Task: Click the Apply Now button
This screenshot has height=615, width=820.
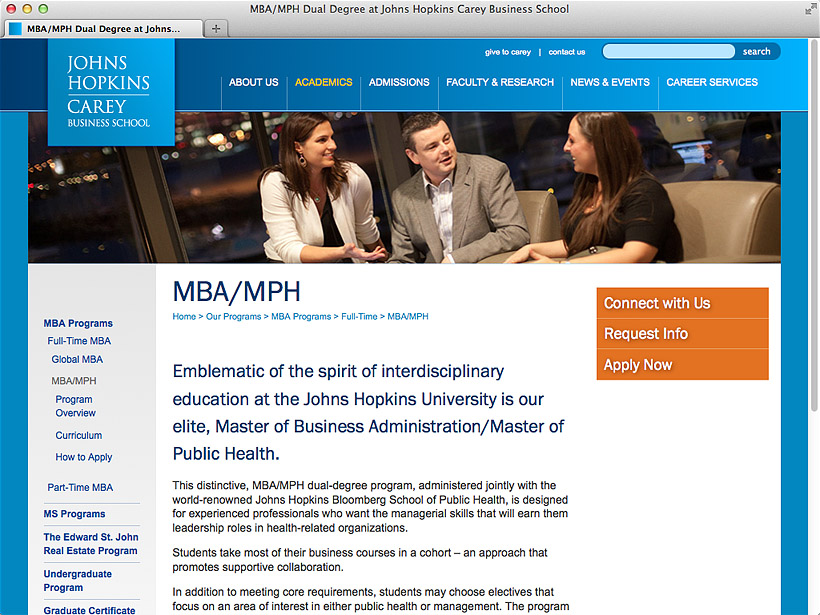Action: click(682, 365)
